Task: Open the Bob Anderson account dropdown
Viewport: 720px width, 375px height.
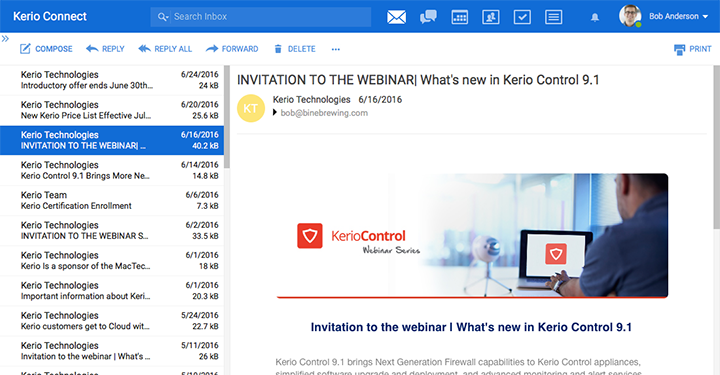Action: coord(678,16)
